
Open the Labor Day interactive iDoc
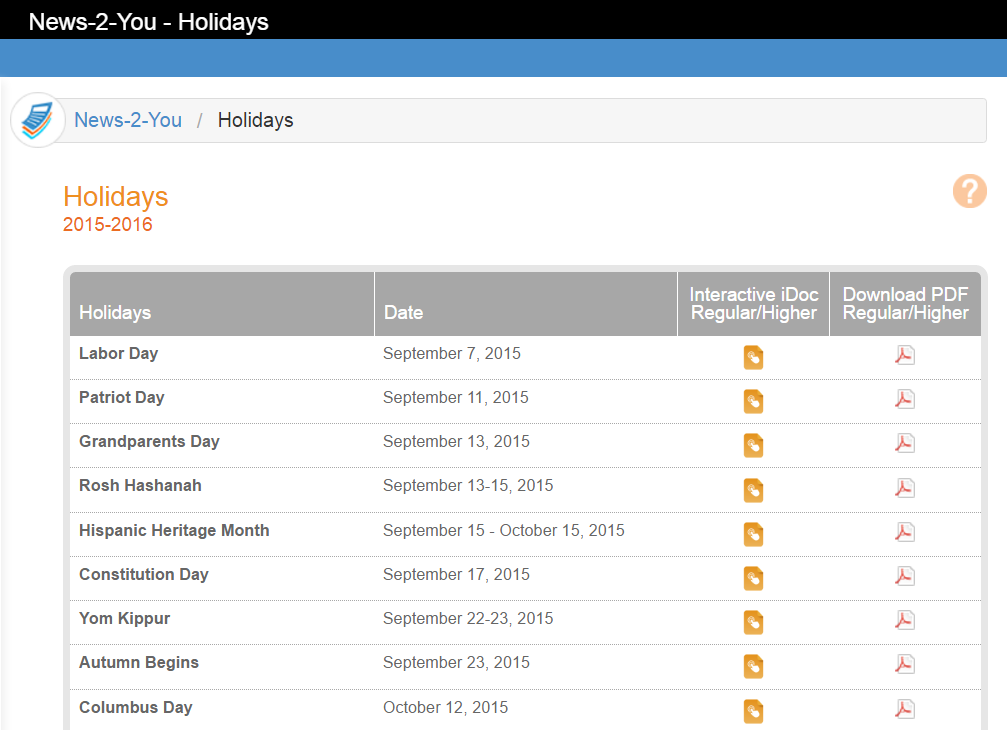tap(753, 358)
